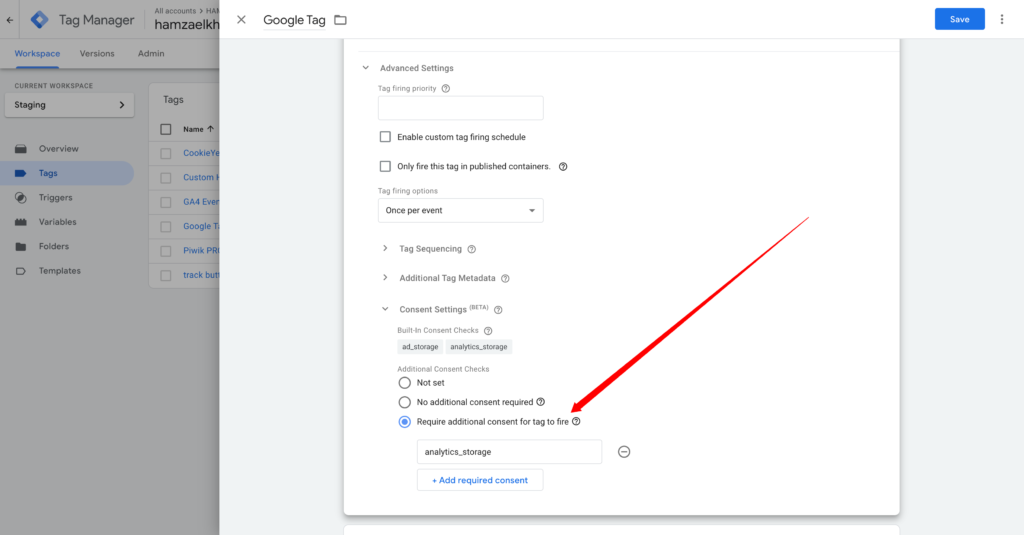Viewport: 1024px width, 535px height.
Task: Click help icon next to Tag firing priority
Action: coord(446,88)
